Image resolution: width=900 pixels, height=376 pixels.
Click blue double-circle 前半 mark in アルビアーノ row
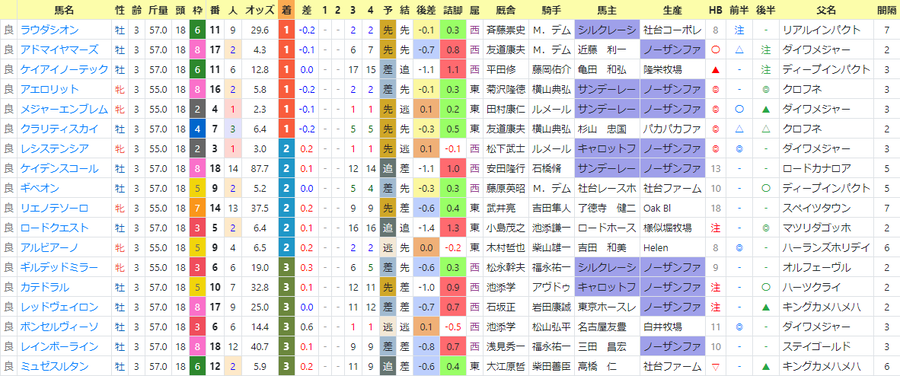tap(739, 247)
